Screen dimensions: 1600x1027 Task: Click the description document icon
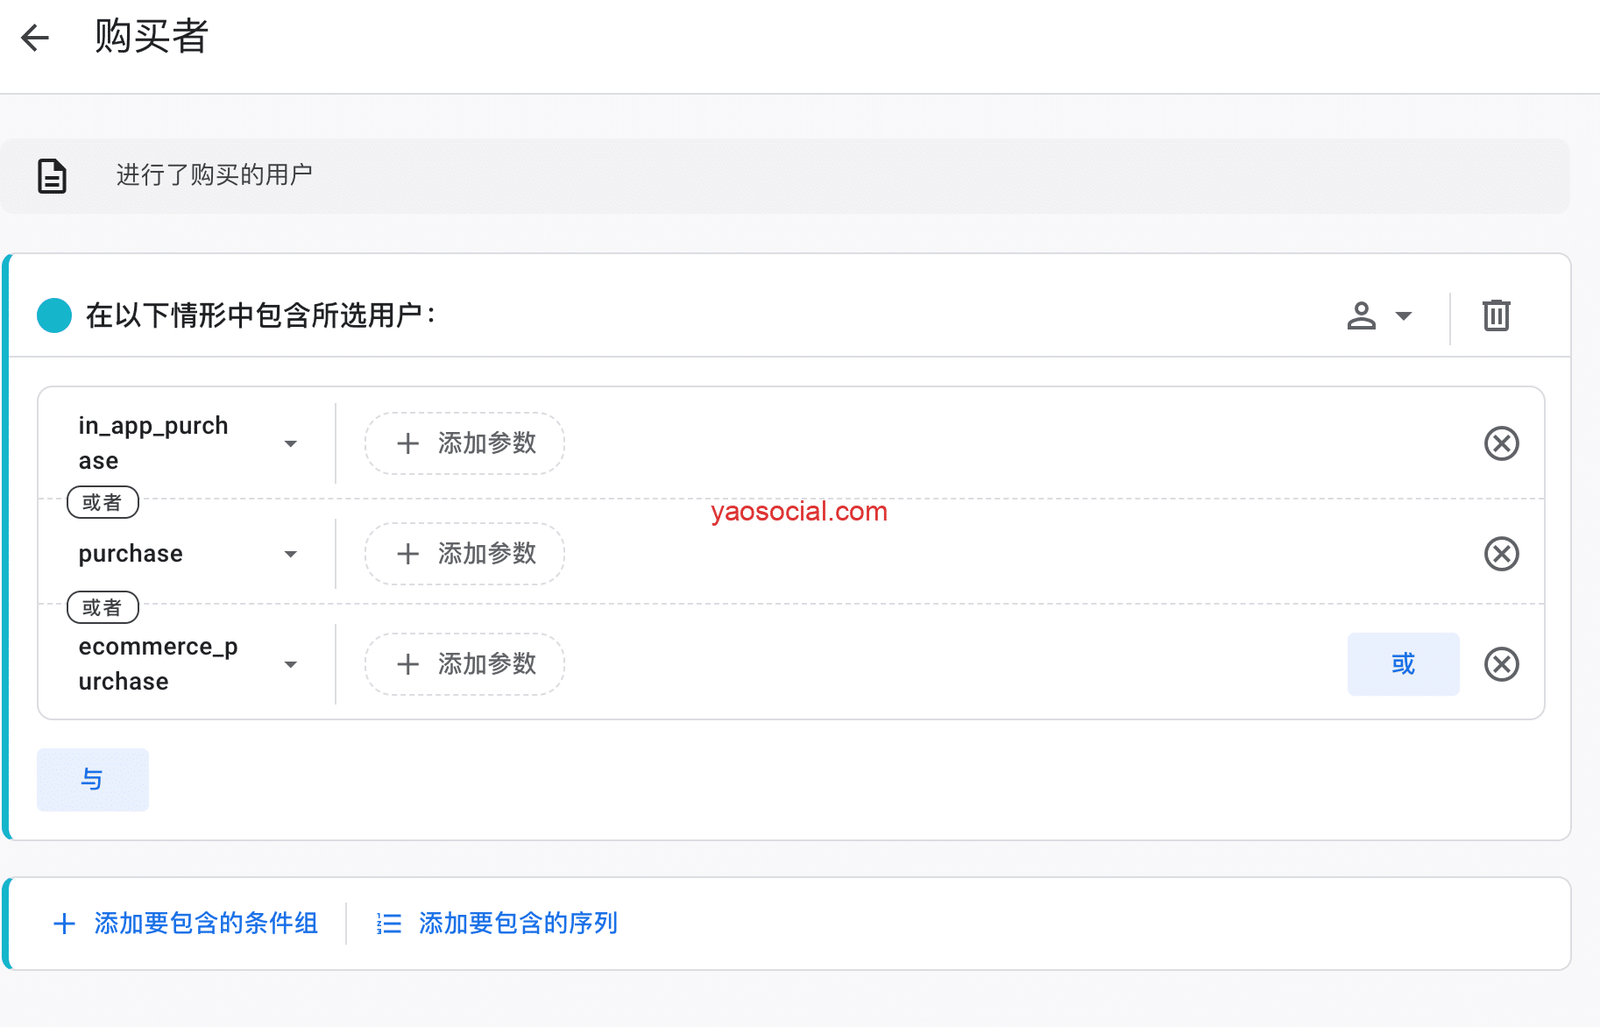[x=52, y=176]
